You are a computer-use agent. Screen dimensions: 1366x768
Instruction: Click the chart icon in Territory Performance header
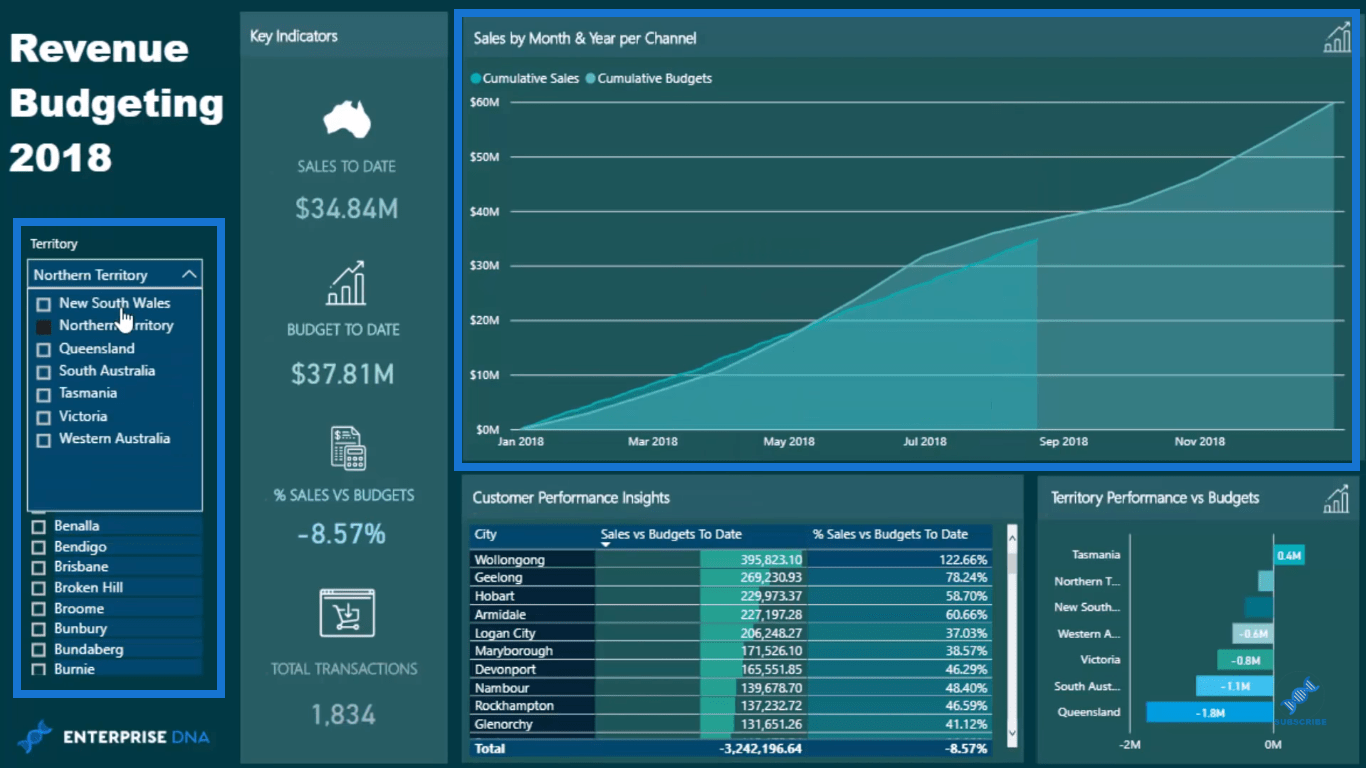coord(1337,498)
